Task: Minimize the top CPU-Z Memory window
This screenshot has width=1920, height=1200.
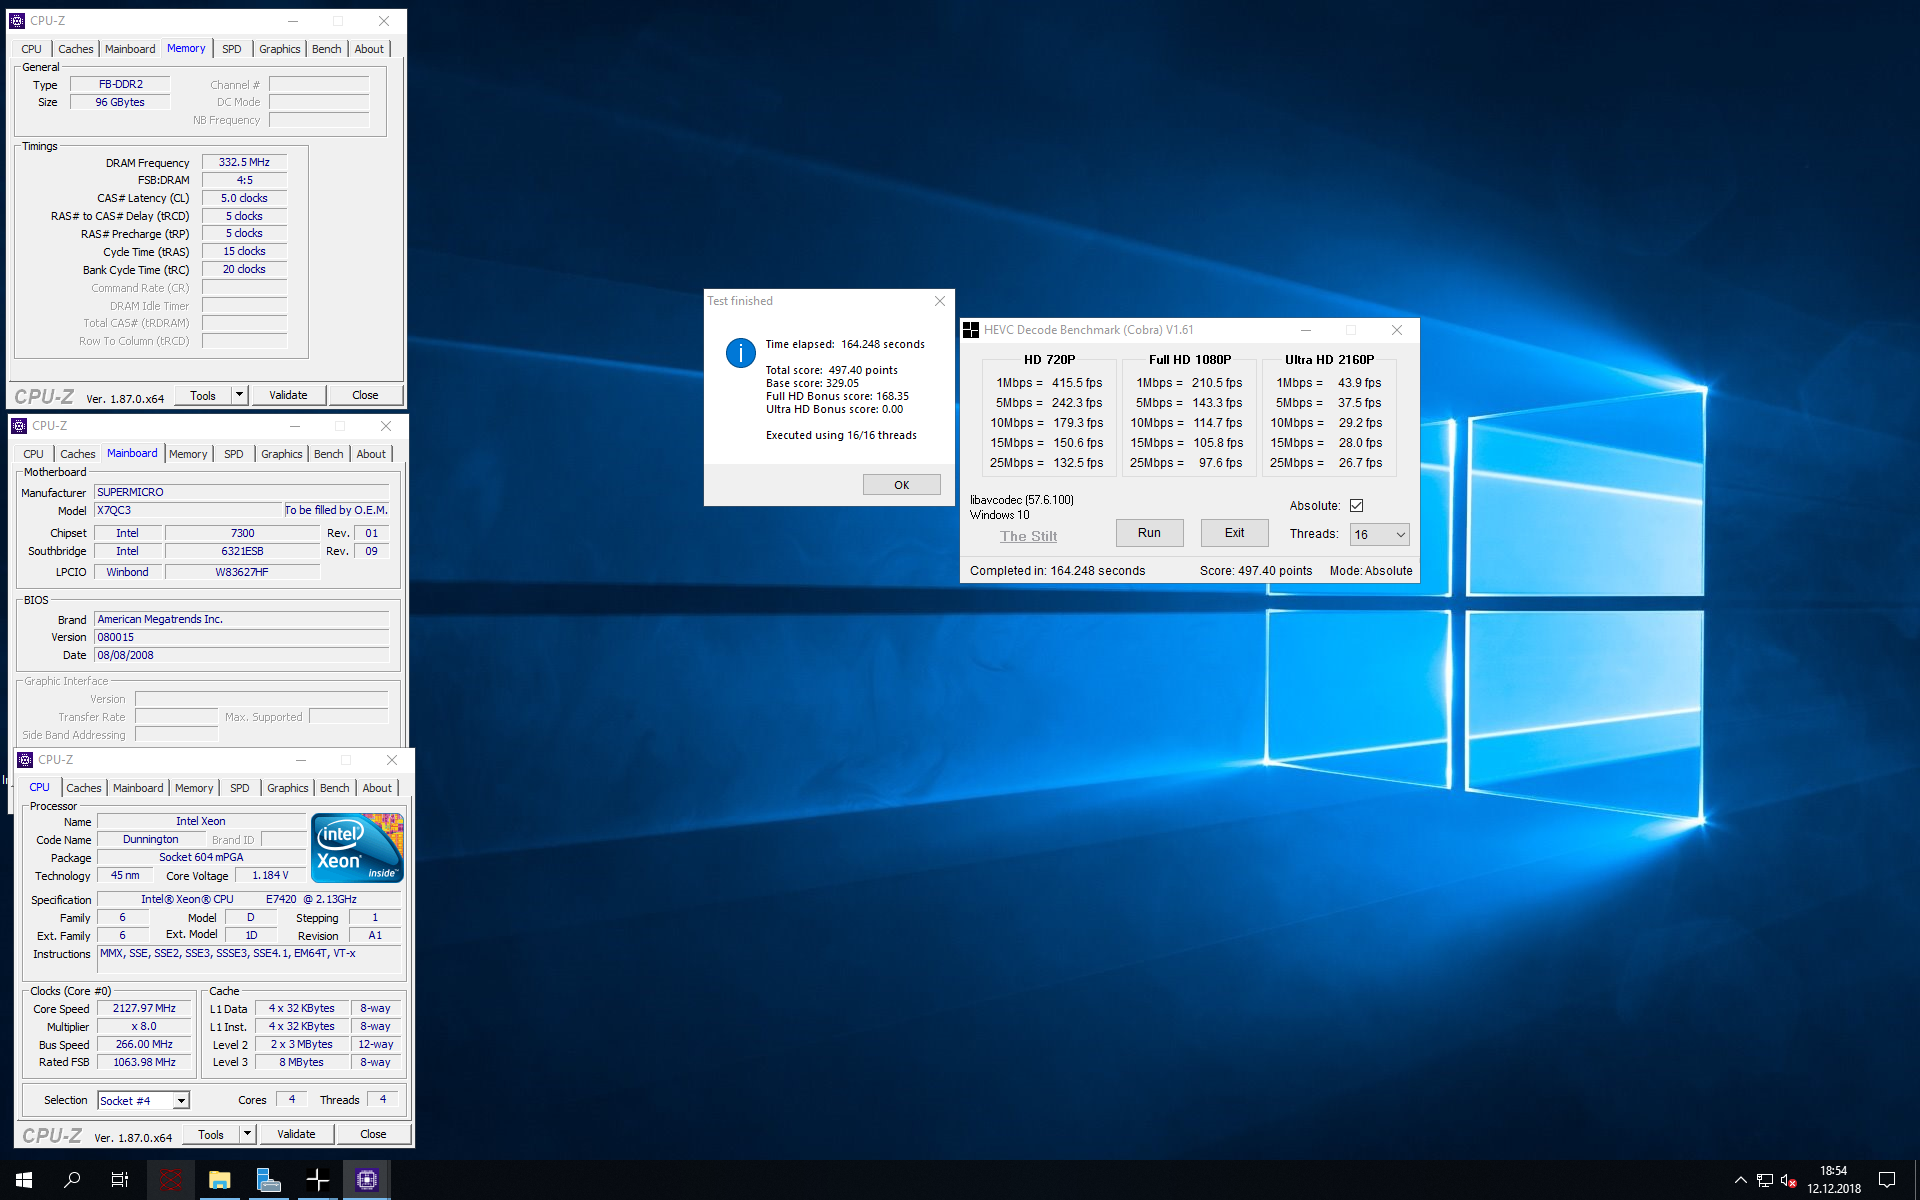Action: point(293,21)
